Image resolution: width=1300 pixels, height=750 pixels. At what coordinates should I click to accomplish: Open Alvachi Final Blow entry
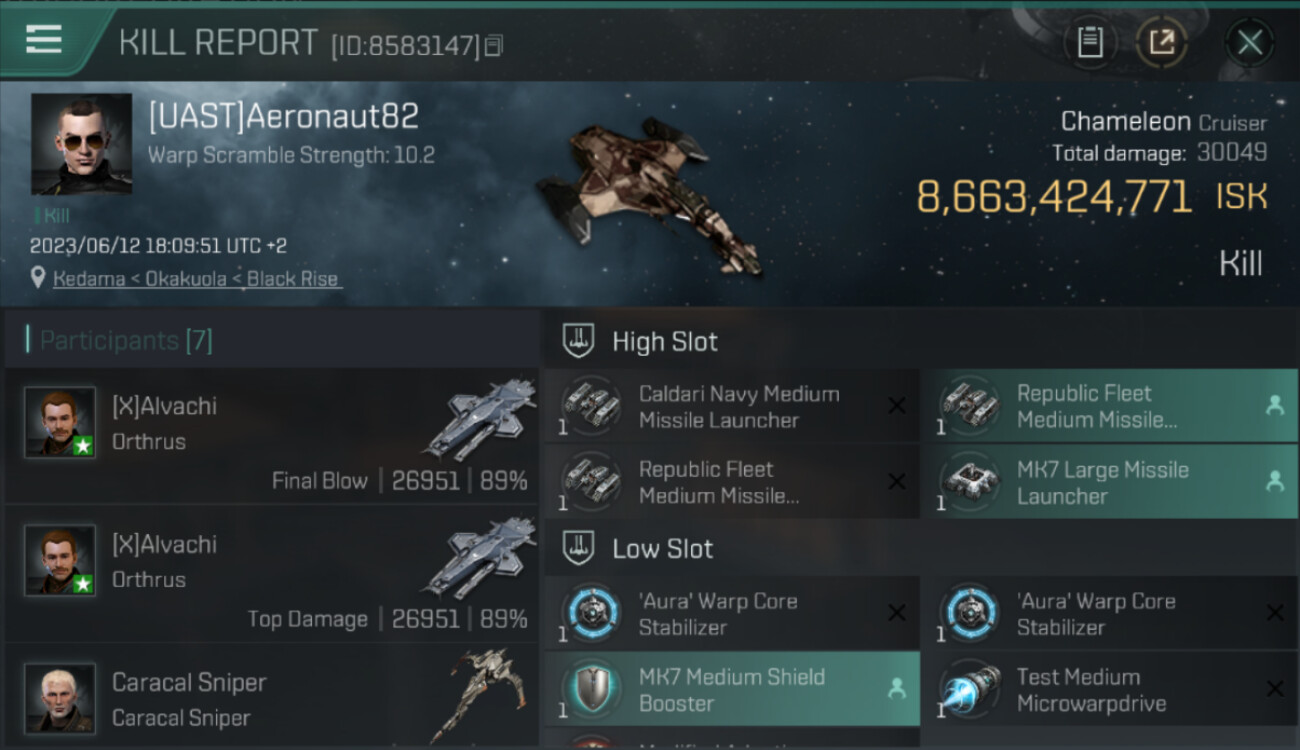272,436
